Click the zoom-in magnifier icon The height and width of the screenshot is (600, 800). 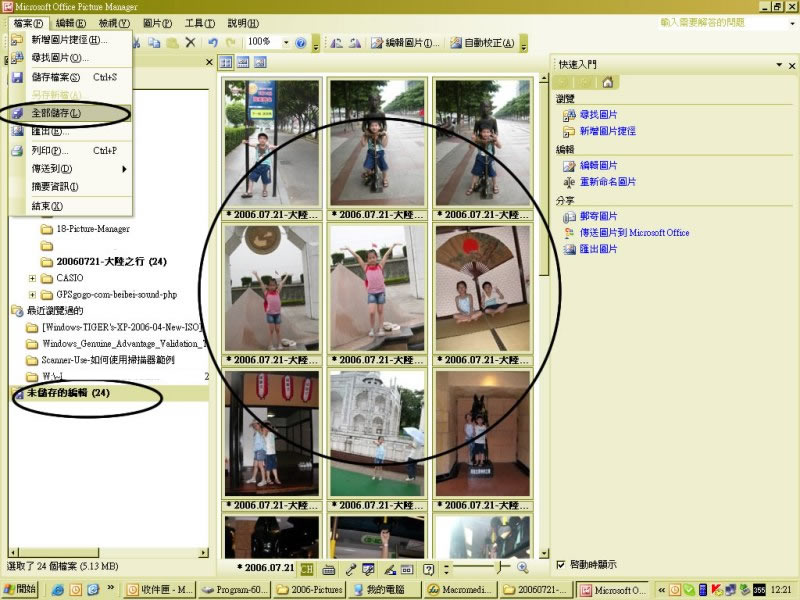(x=522, y=567)
